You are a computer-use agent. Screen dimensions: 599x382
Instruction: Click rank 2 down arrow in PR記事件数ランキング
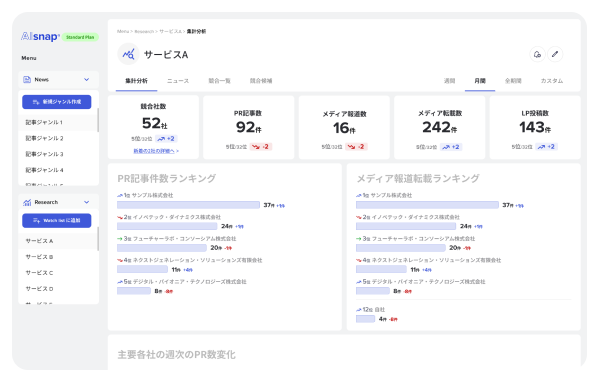pyautogui.click(x=120, y=217)
